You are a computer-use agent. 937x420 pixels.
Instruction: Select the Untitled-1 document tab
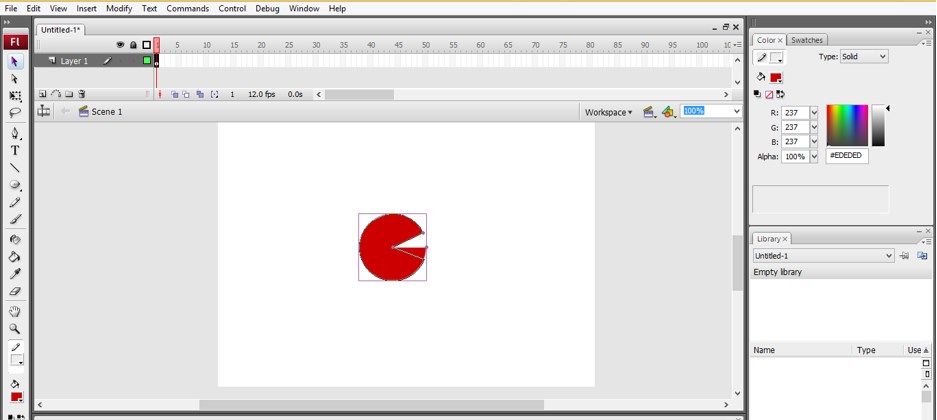pyautogui.click(x=60, y=30)
